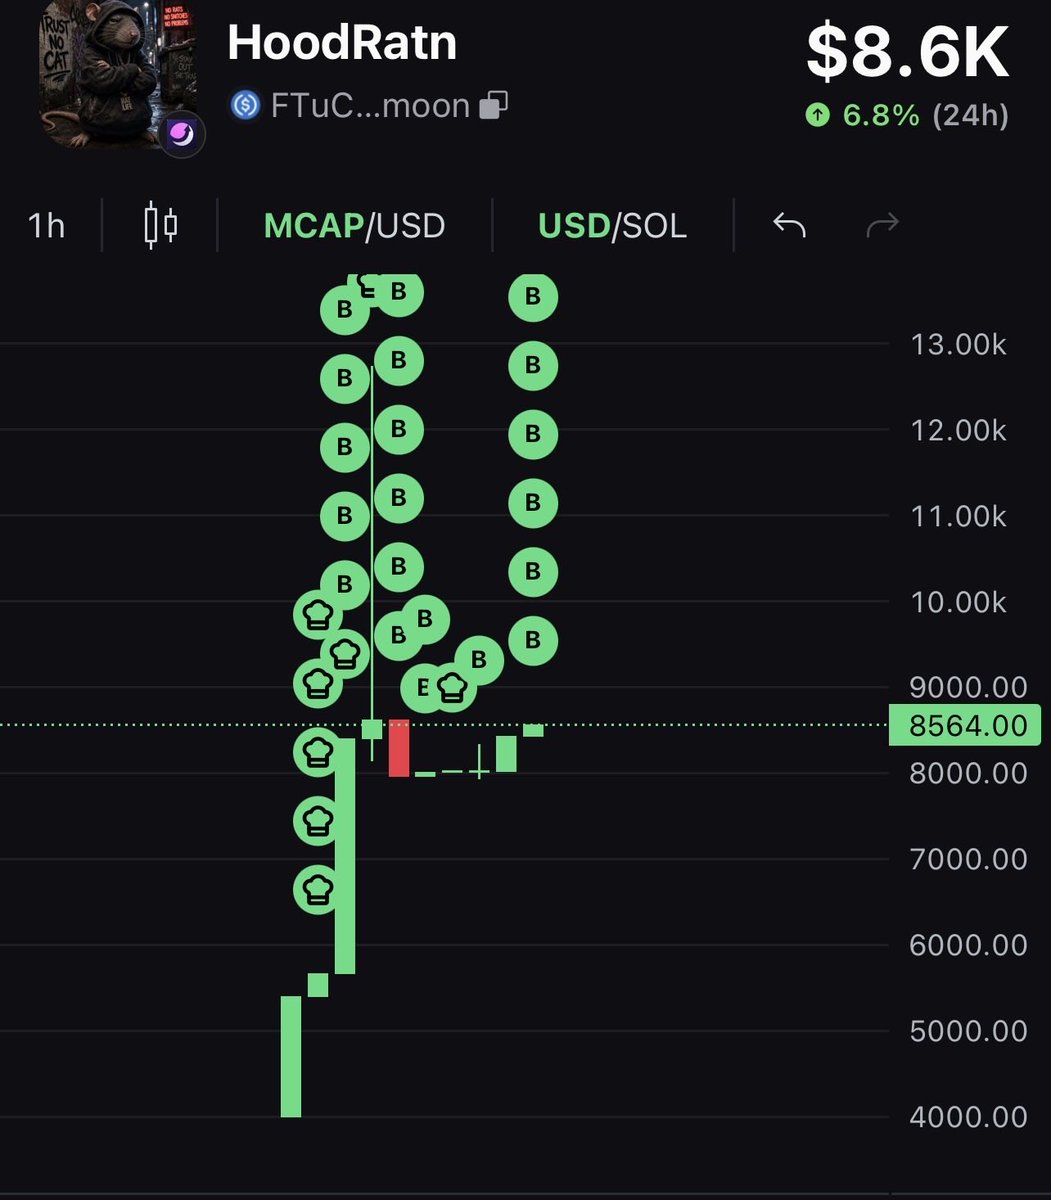Tap the 5000.00 price axis label

(x=968, y=1031)
